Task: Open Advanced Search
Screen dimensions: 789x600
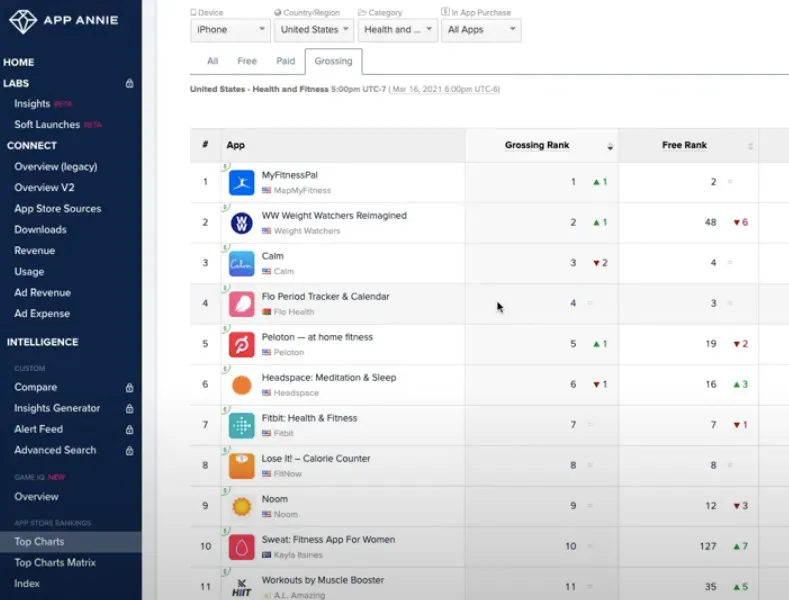Action: pyautogui.click(x=55, y=451)
